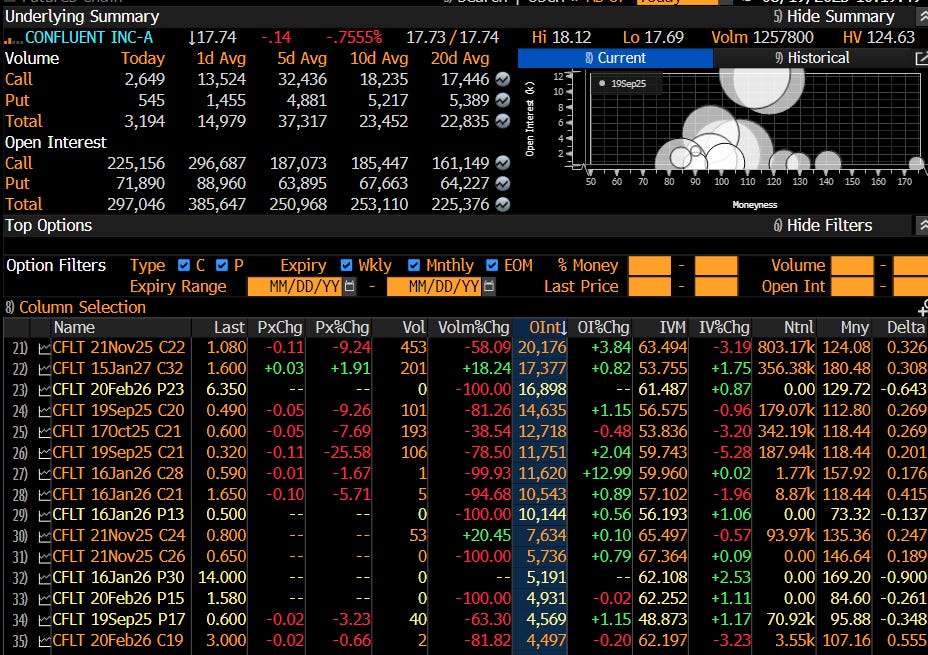Open chart icon for CFLT 16Jan26 C28

click(44, 474)
